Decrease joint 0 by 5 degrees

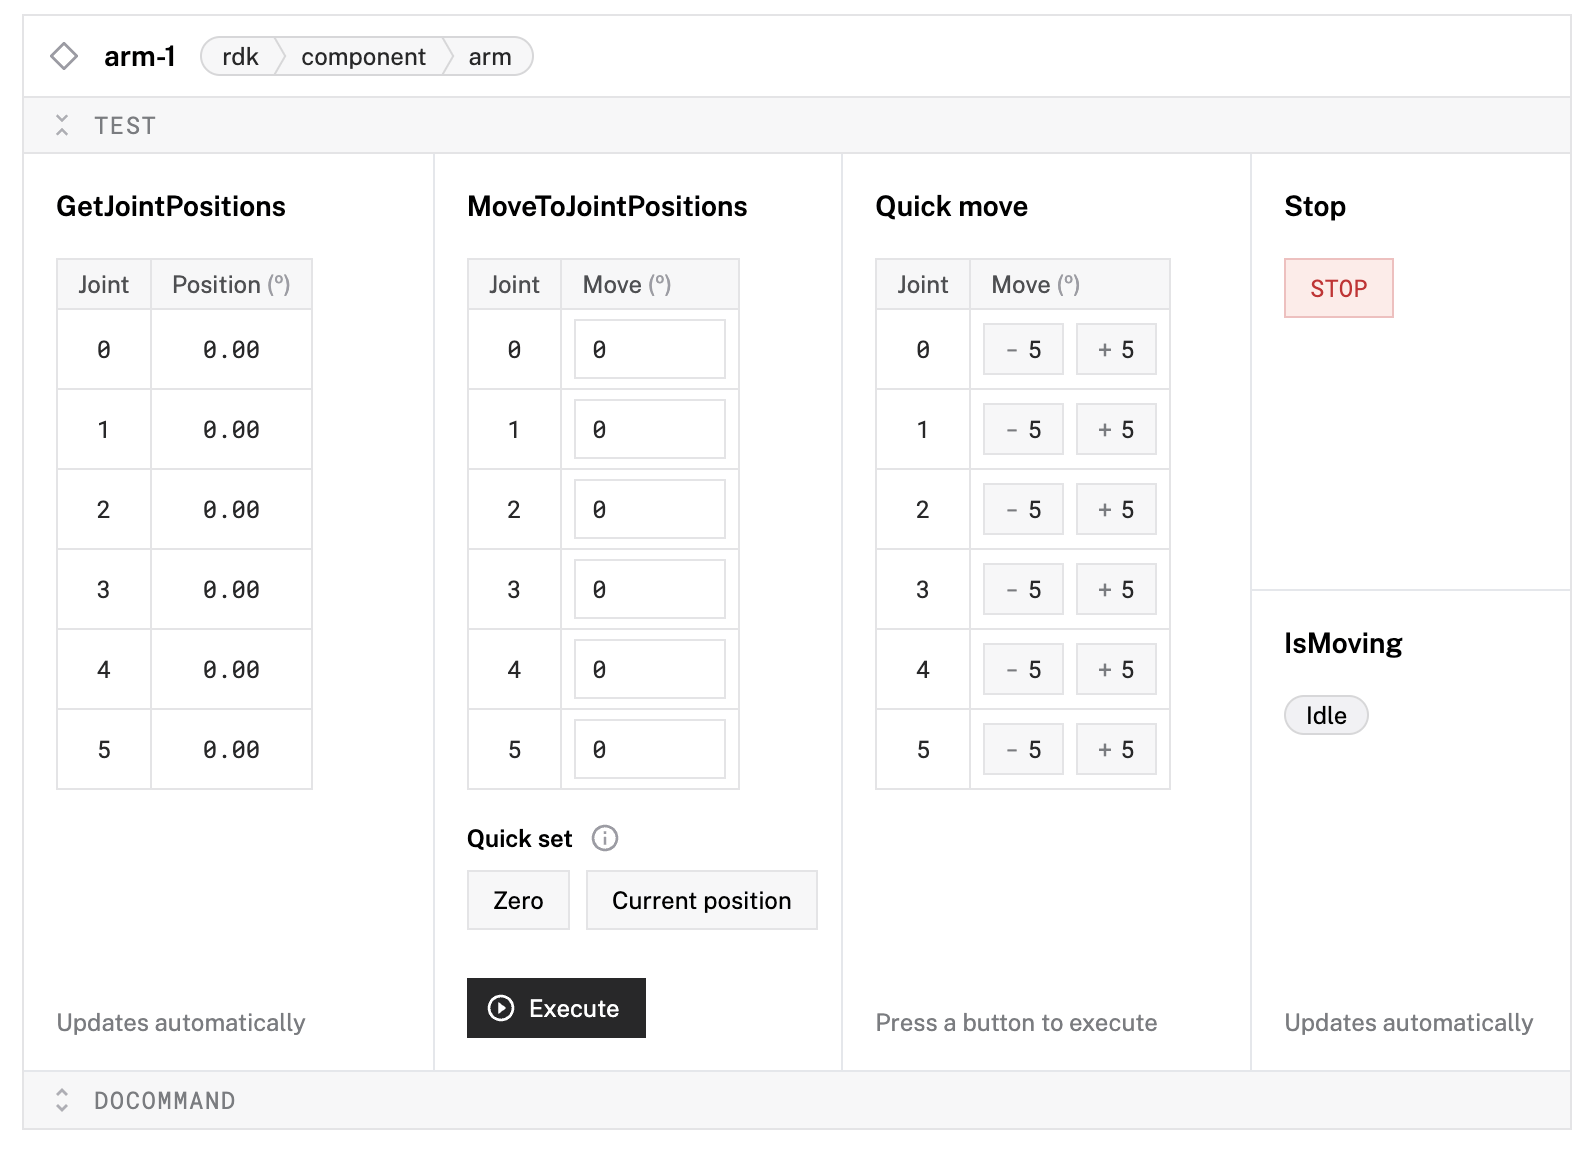tap(1022, 349)
